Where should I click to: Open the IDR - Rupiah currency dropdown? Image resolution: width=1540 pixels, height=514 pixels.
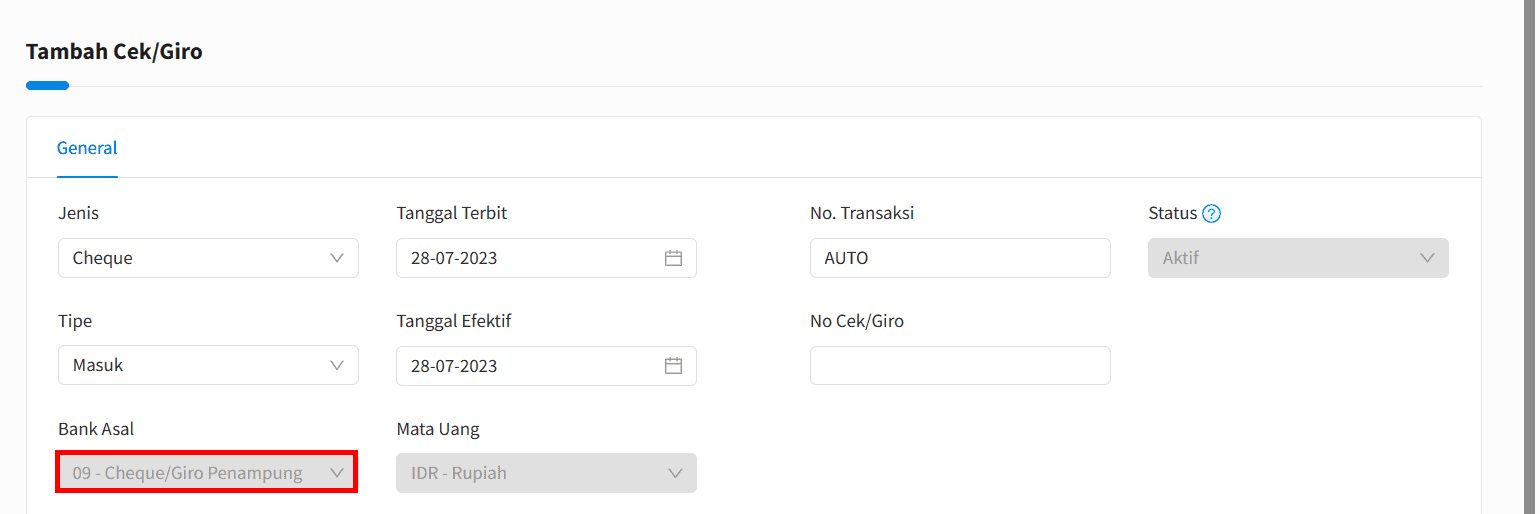point(546,473)
